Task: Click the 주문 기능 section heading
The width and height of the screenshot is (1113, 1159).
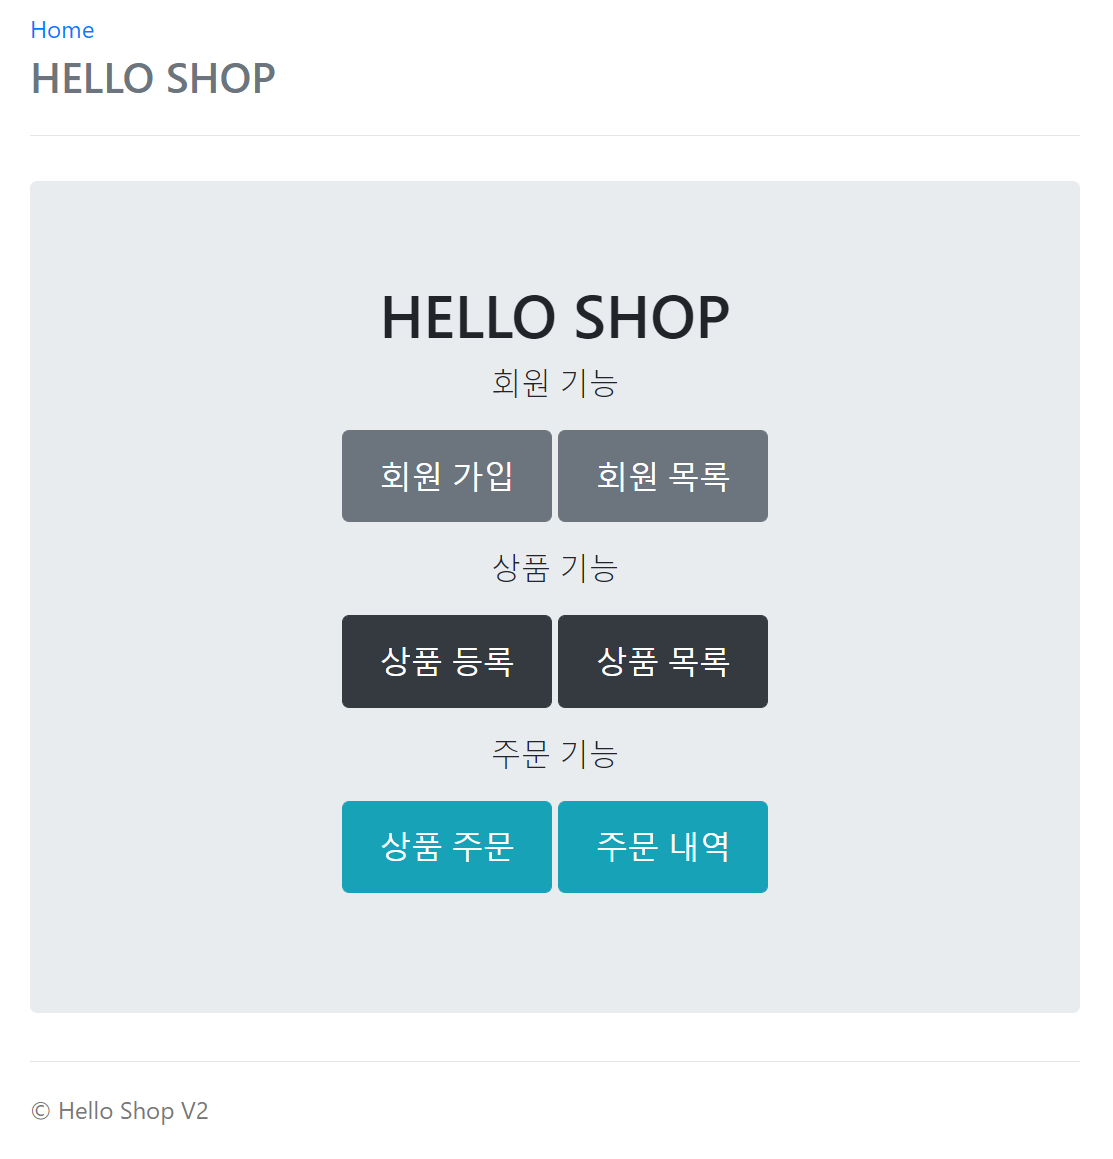Action: pos(555,753)
